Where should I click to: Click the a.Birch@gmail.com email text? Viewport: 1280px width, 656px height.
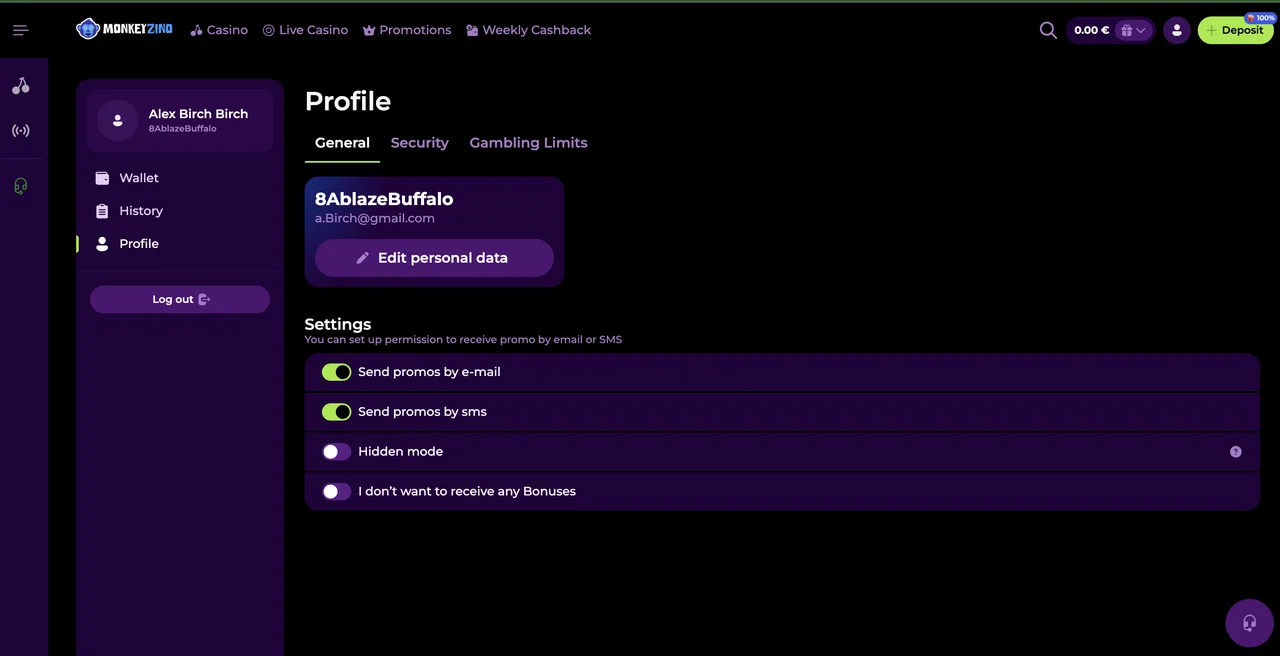[375, 218]
